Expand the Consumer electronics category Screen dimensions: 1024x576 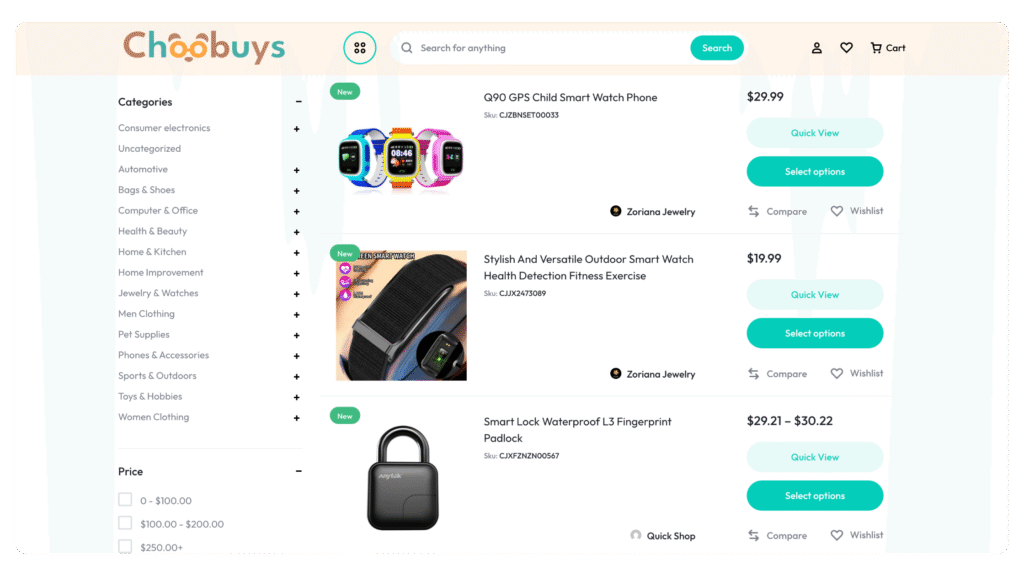[296, 129]
